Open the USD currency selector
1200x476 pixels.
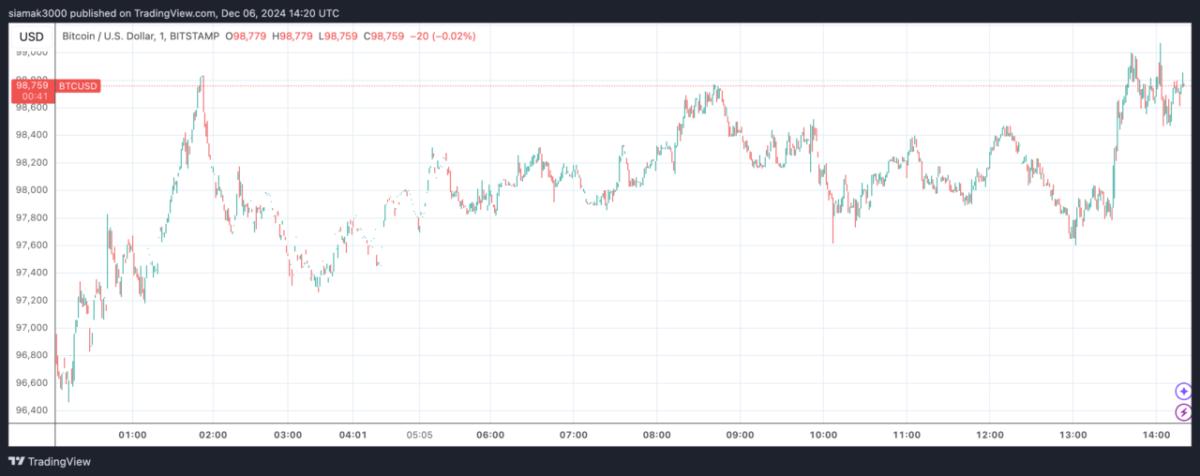pyautogui.click(x=32, y=36)
